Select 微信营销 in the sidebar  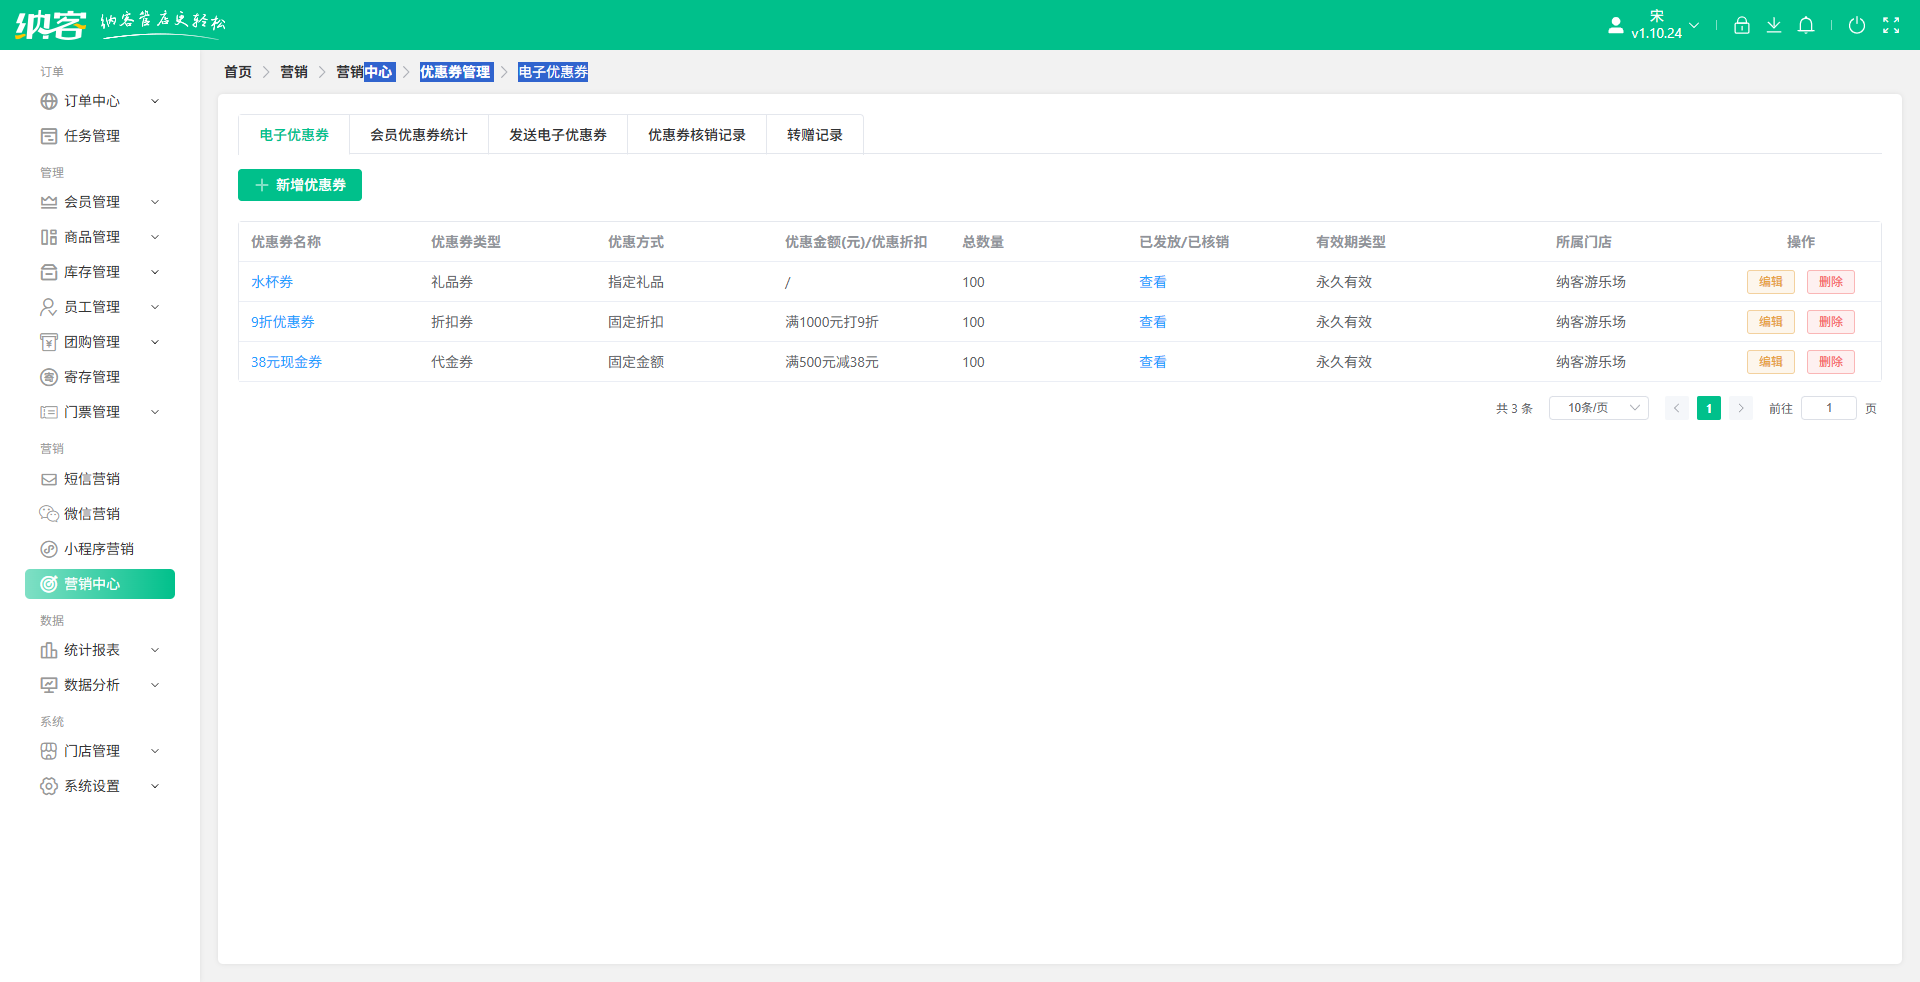pos(92,513)
